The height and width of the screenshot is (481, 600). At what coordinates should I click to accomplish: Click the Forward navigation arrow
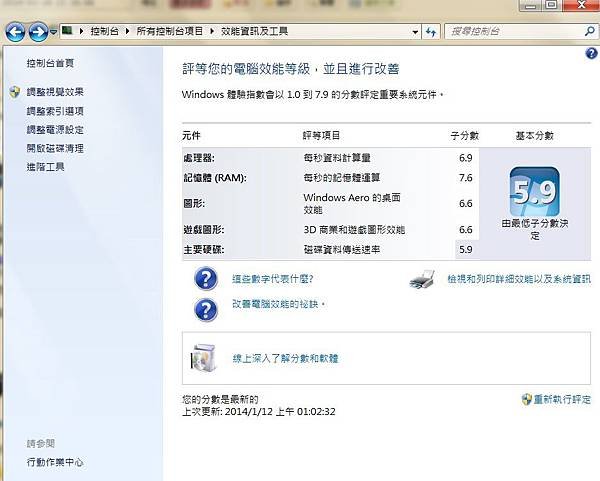click(x=39, y=32)
